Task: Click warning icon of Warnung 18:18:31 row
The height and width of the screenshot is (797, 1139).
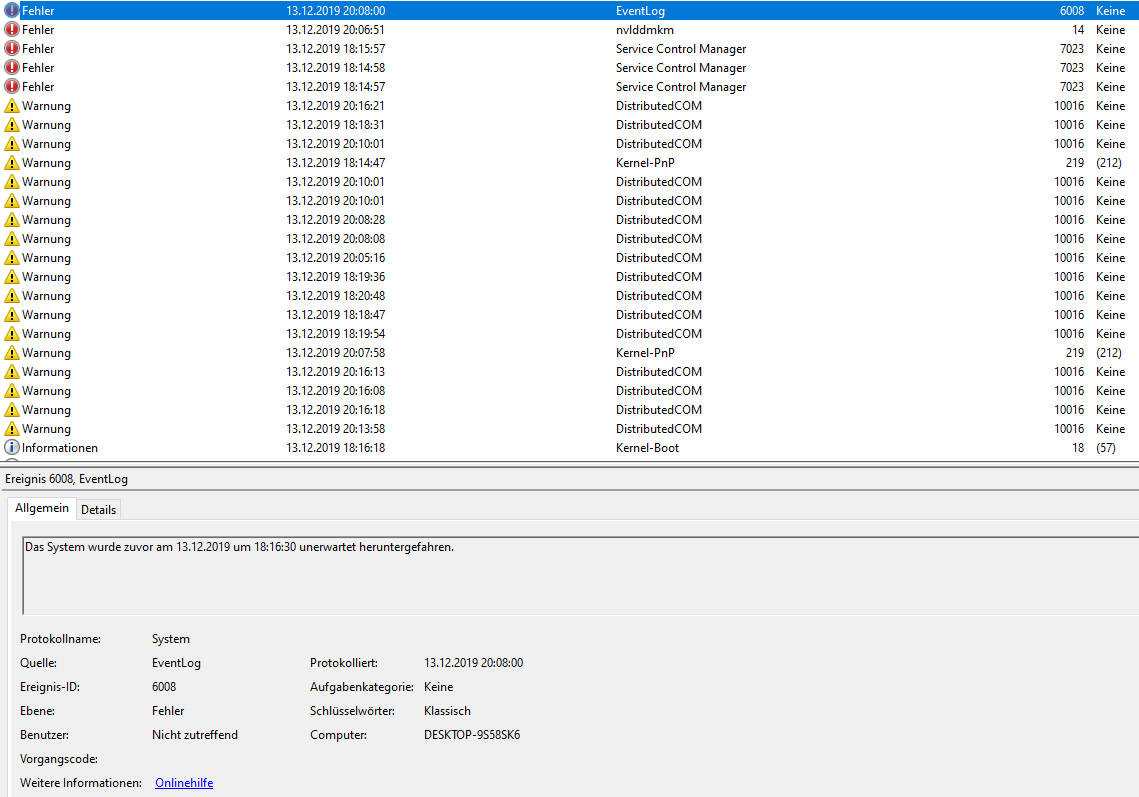Action: [12, 124]
